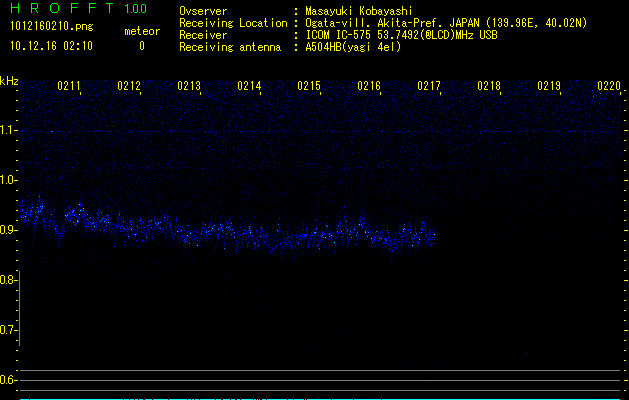Click the Ovserver field label
Image resolution: width=629 pixels, height=400 pixels.
(x=203, y=11)
